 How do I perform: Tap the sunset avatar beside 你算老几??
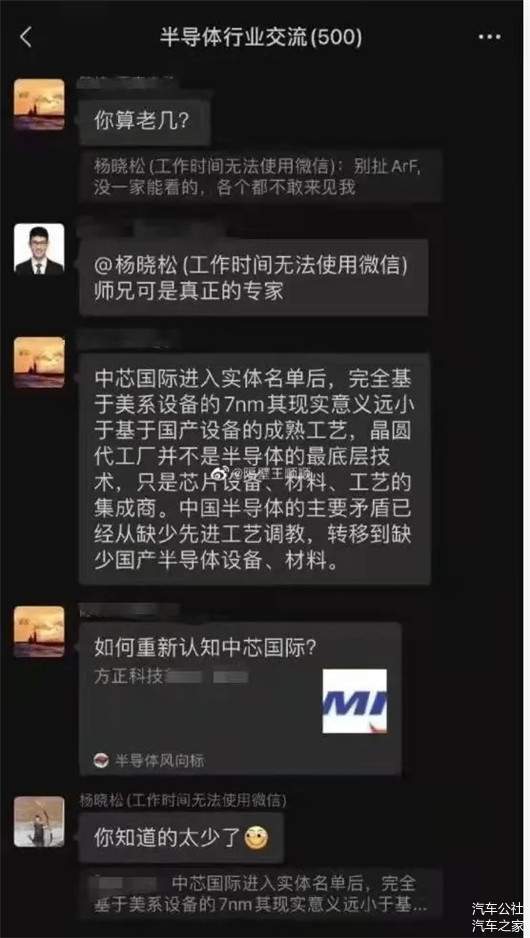(x=39, y=104)
